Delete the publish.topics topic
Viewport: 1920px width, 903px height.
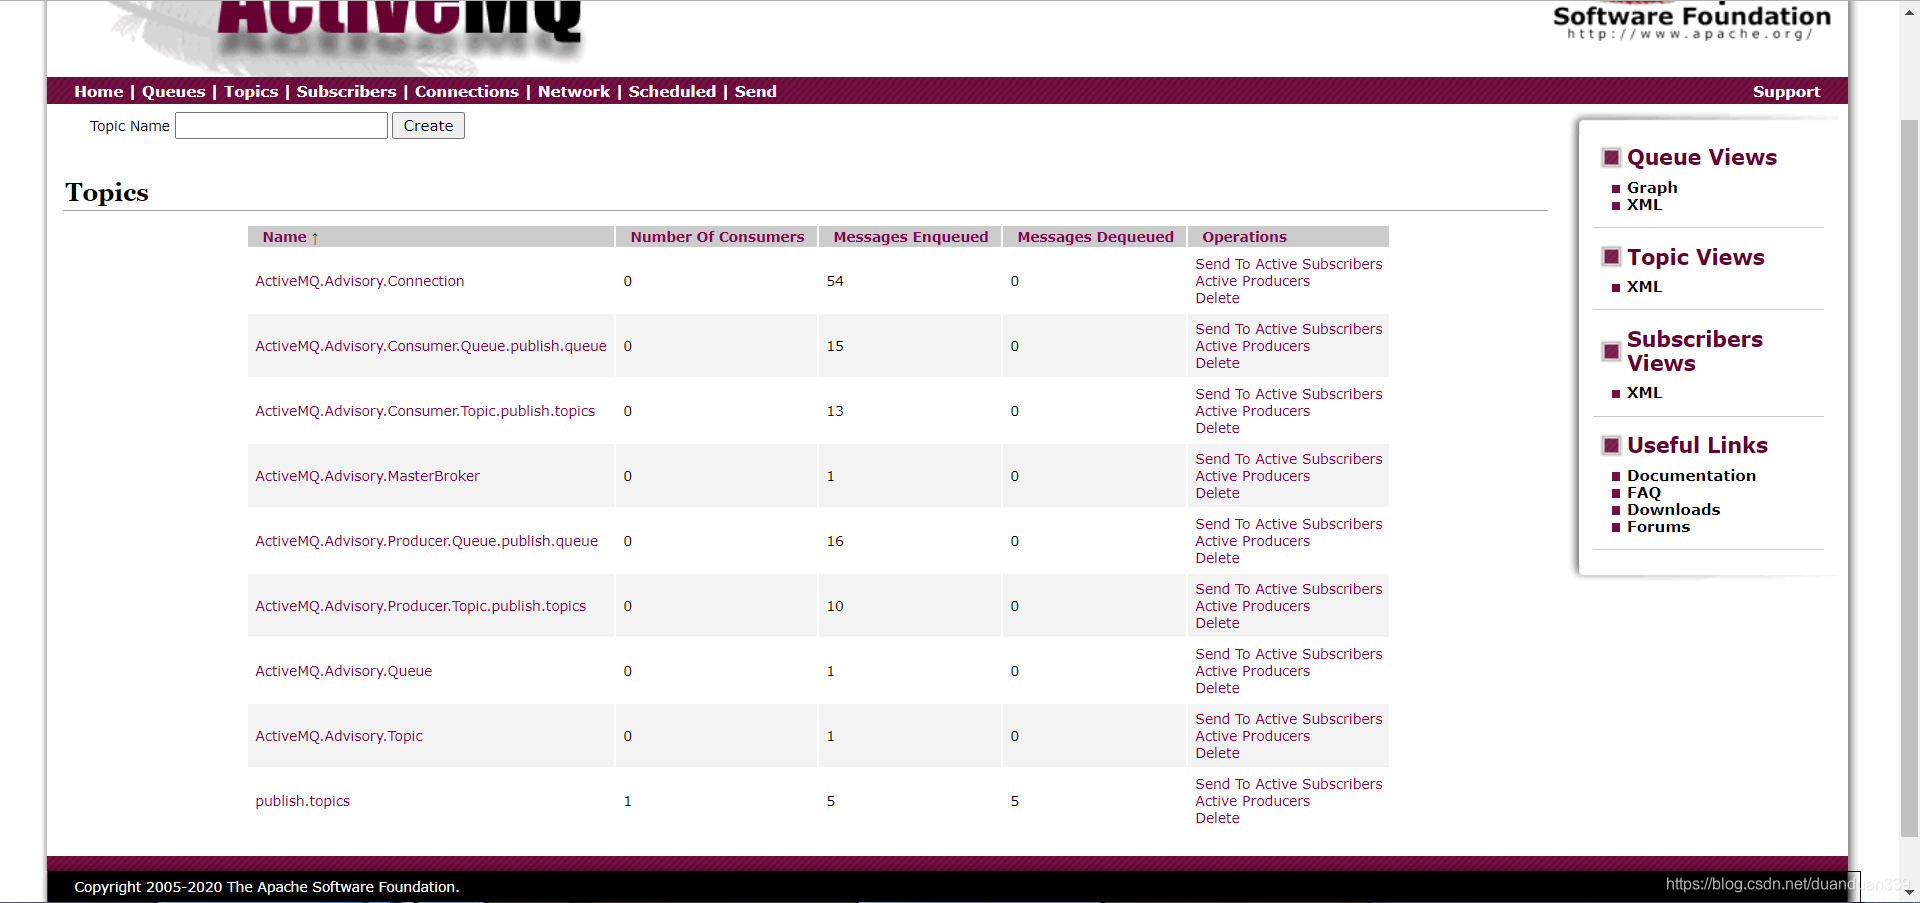[x=1217, y=818]
